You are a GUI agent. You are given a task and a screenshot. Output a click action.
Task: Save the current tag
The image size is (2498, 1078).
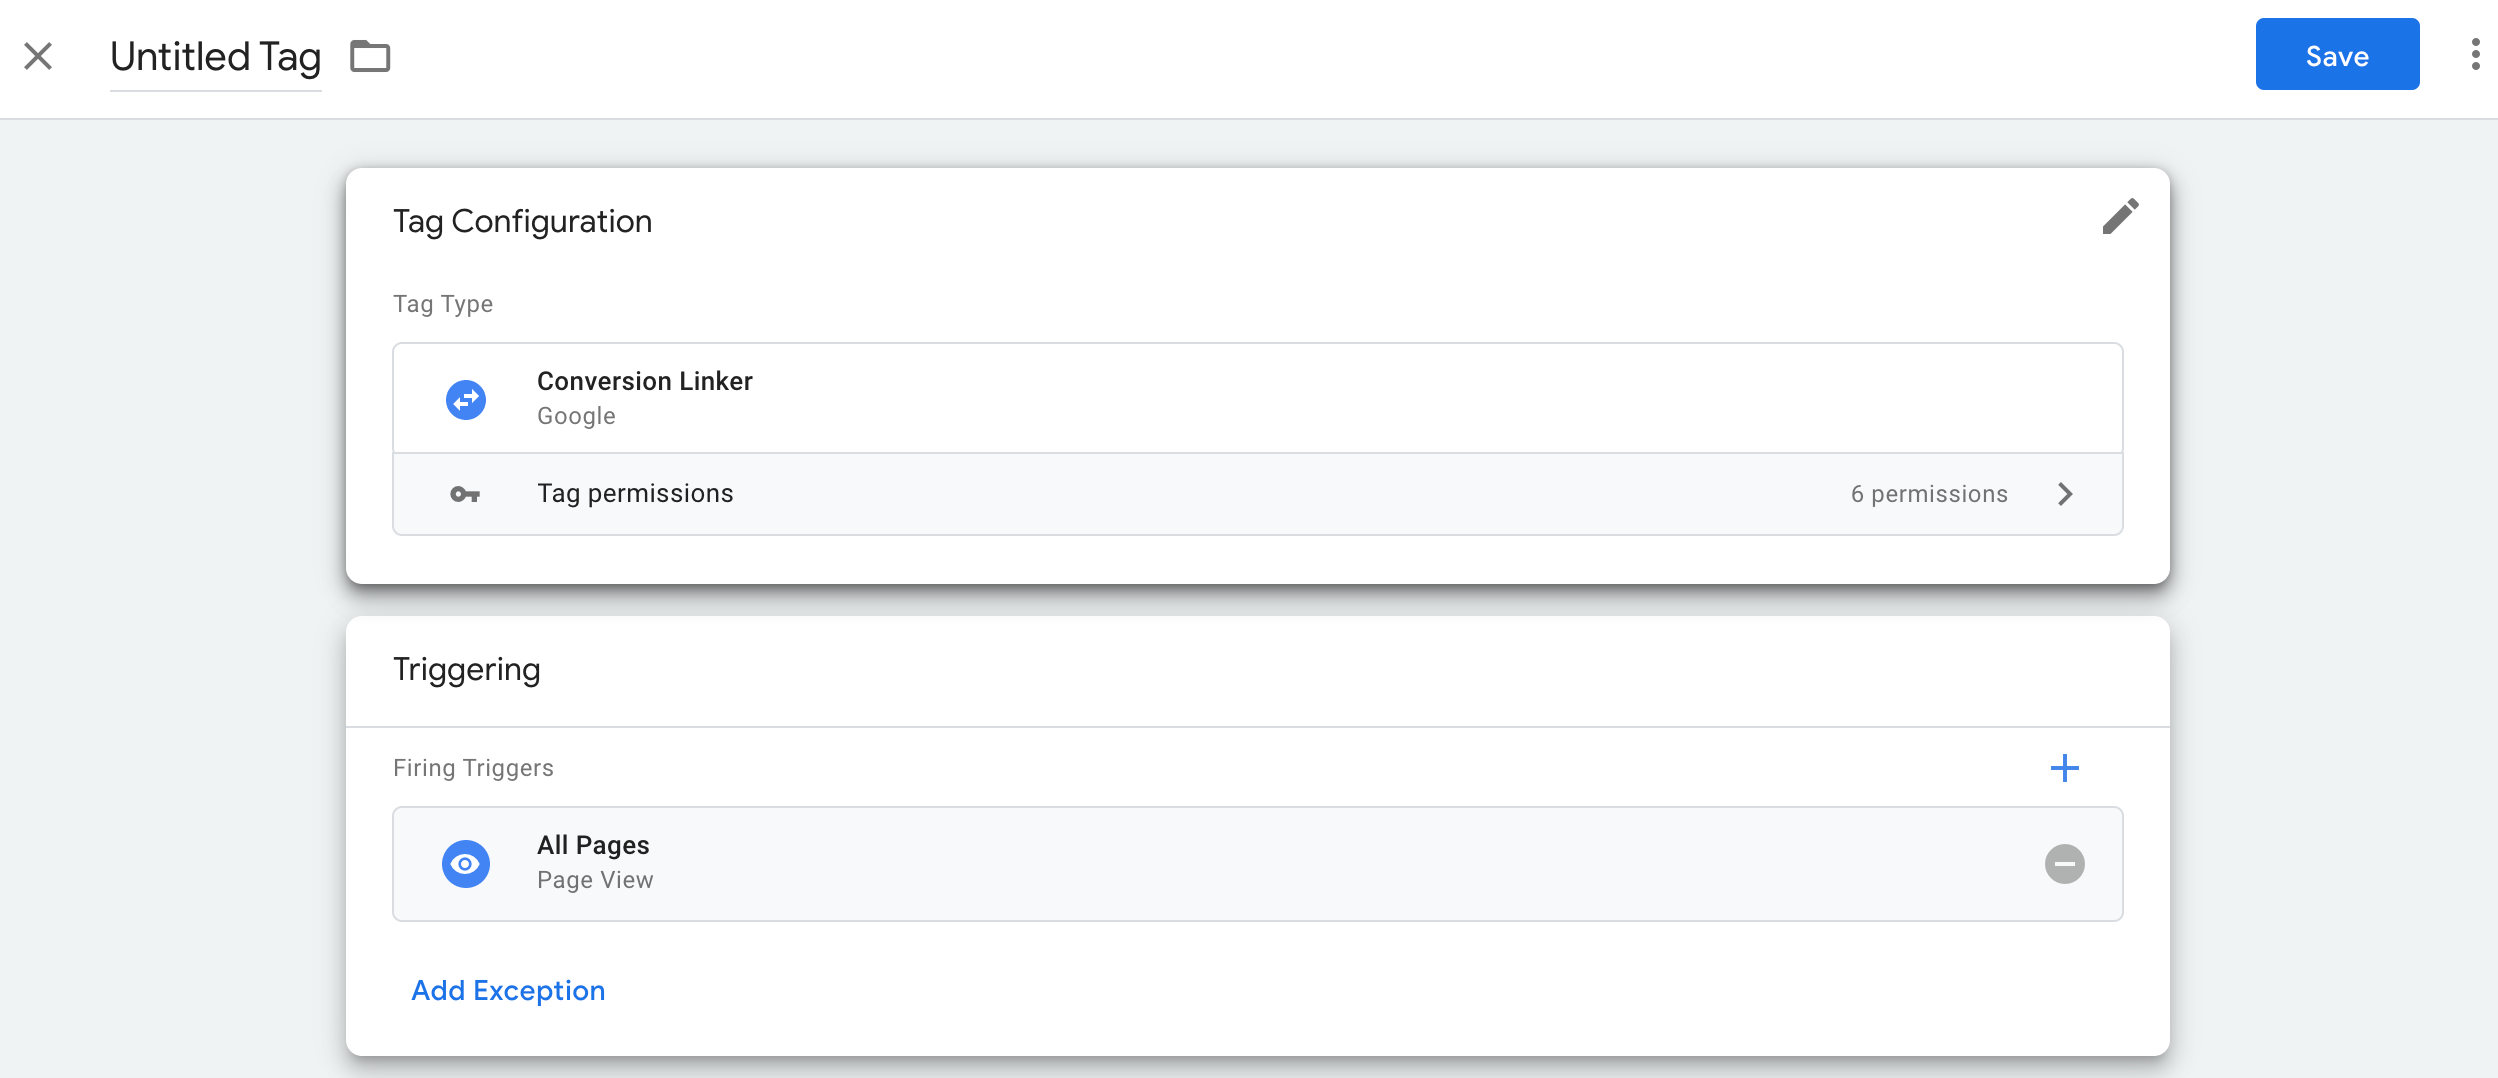coord(2337,55)
